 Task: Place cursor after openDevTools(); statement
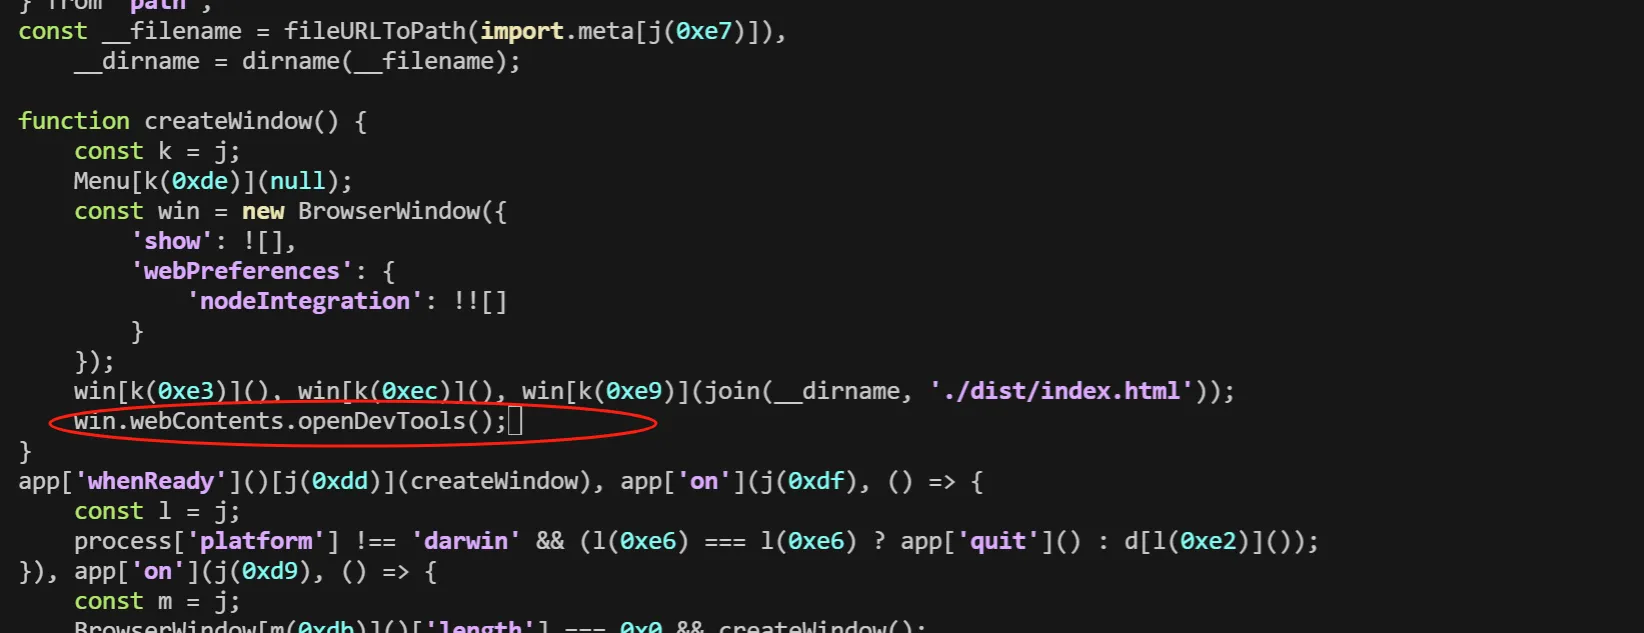point(515,422)
